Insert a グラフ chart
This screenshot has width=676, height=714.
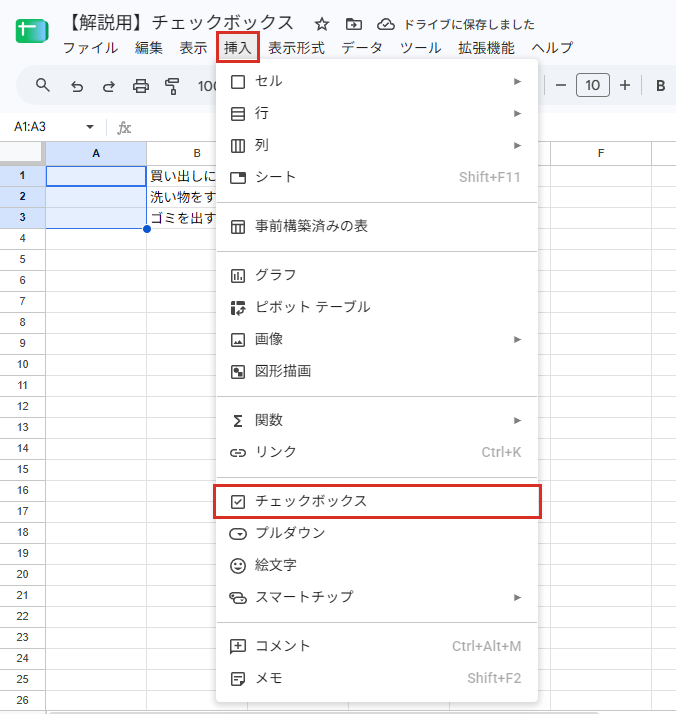377,275
